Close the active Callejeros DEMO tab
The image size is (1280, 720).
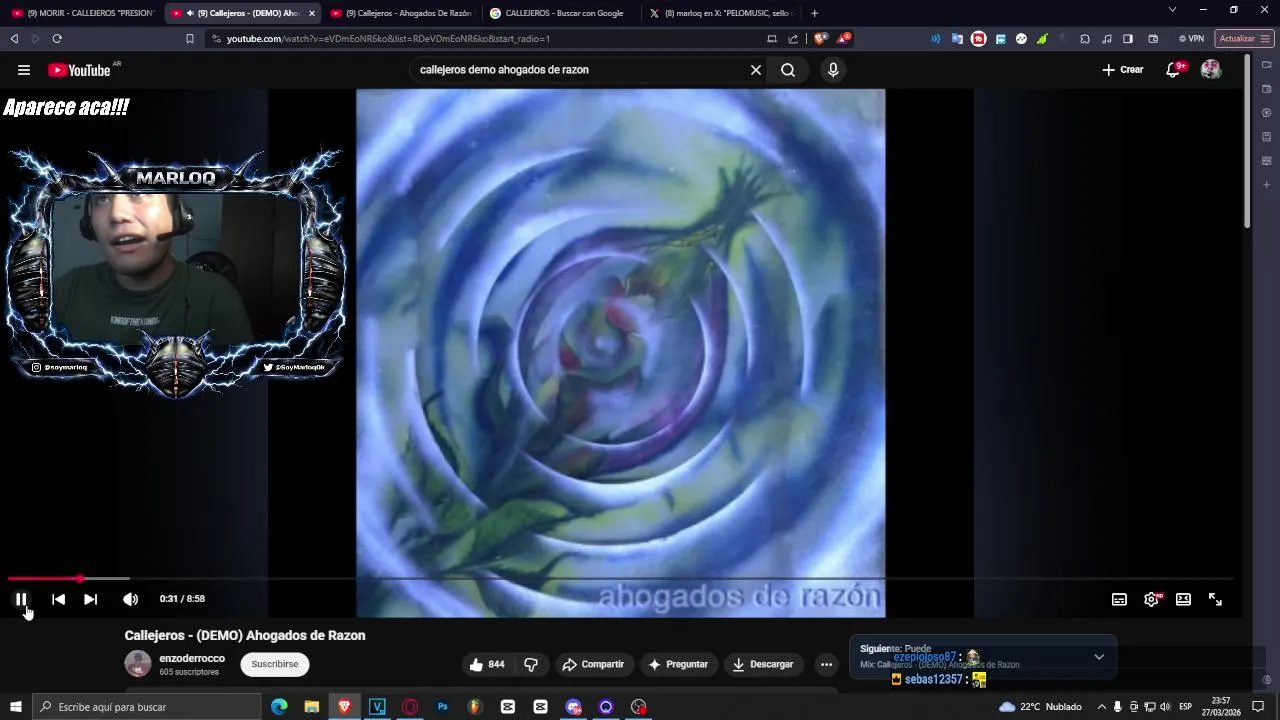311,13
